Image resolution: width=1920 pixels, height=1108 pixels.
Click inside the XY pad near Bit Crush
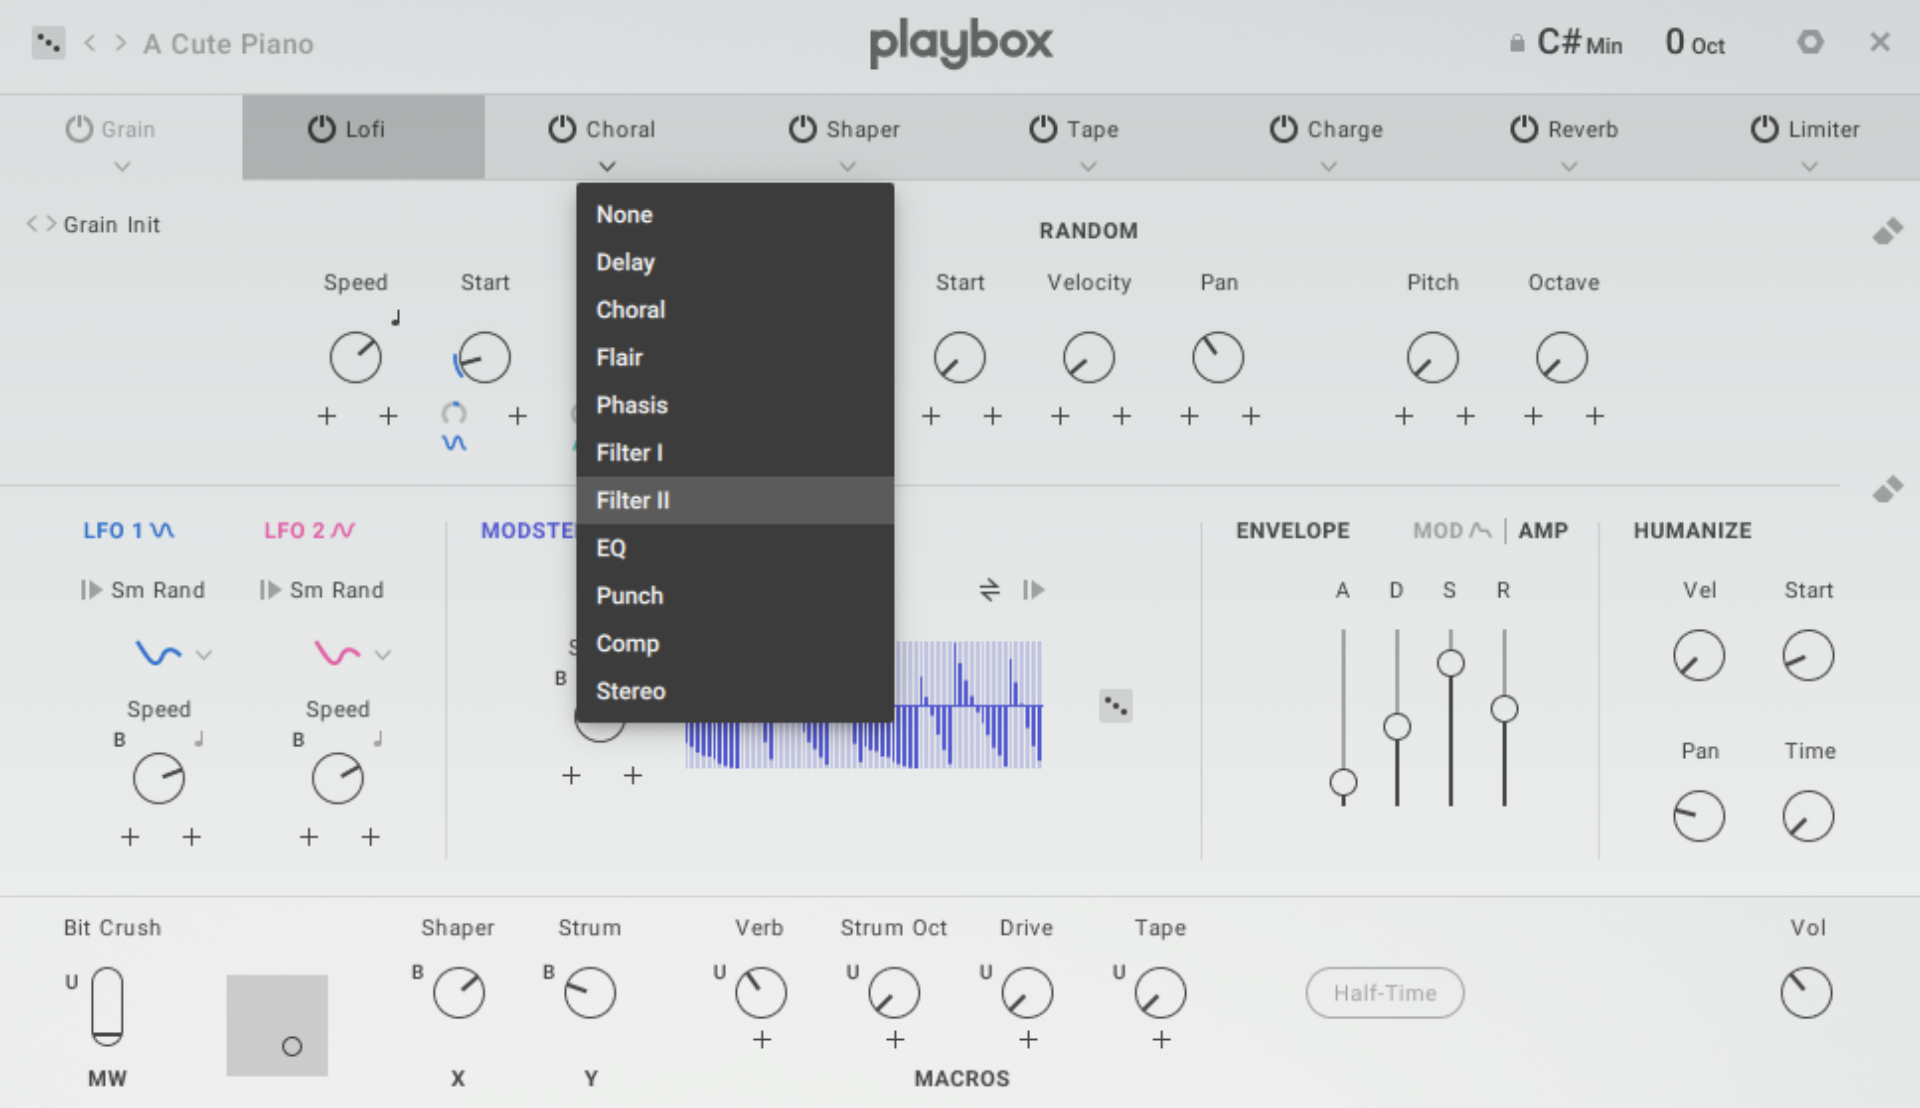(277, 1025)
